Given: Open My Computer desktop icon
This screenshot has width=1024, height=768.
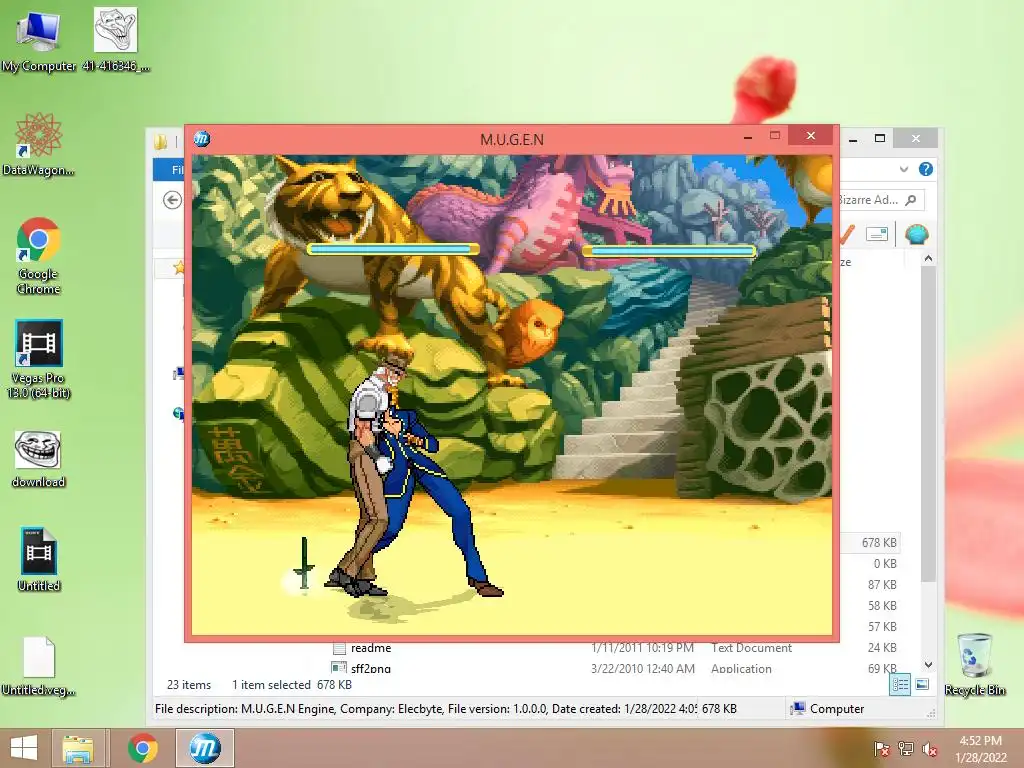Looking at the screenshot, I should [39, 40].
